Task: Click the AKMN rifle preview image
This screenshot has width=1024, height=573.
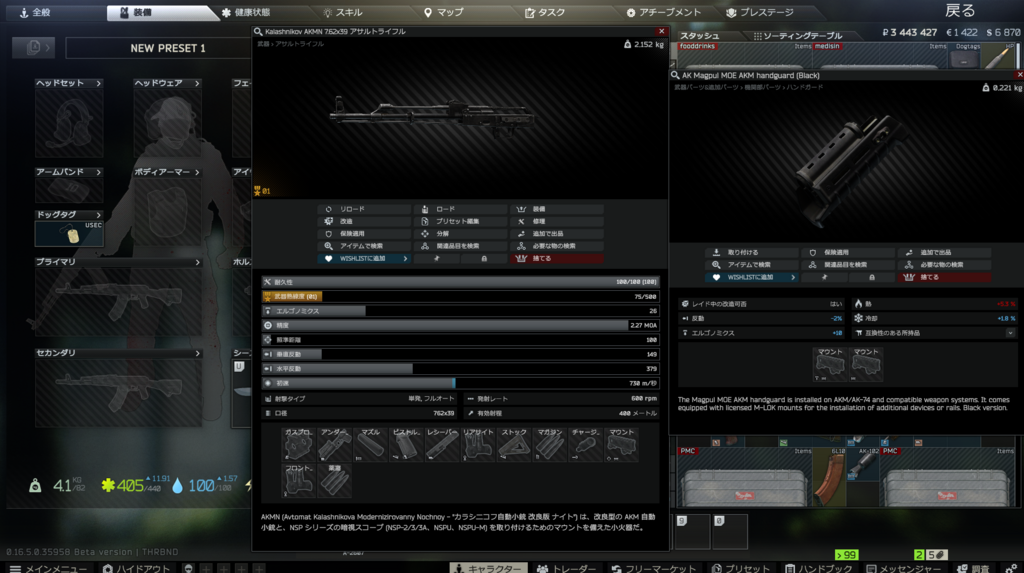Action: (432, 116)
